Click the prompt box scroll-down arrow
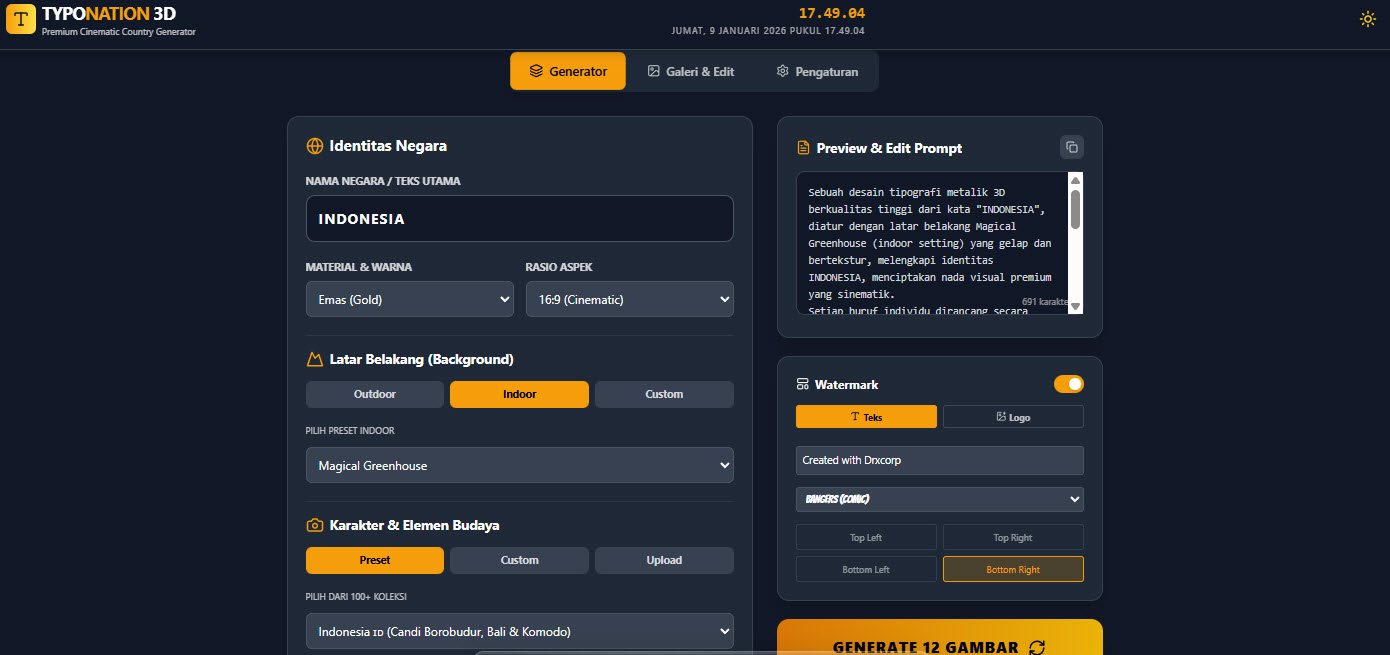 click(1075, 306)
